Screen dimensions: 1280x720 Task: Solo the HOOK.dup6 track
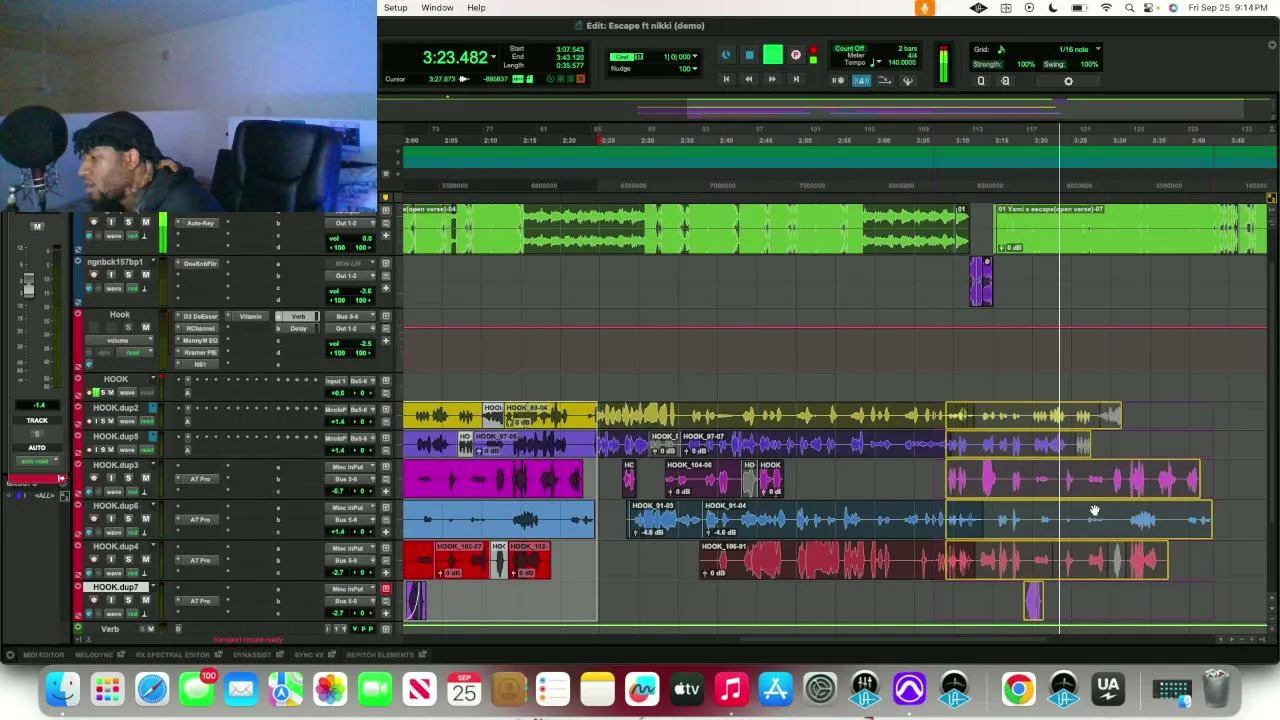[x=128, y=519]
